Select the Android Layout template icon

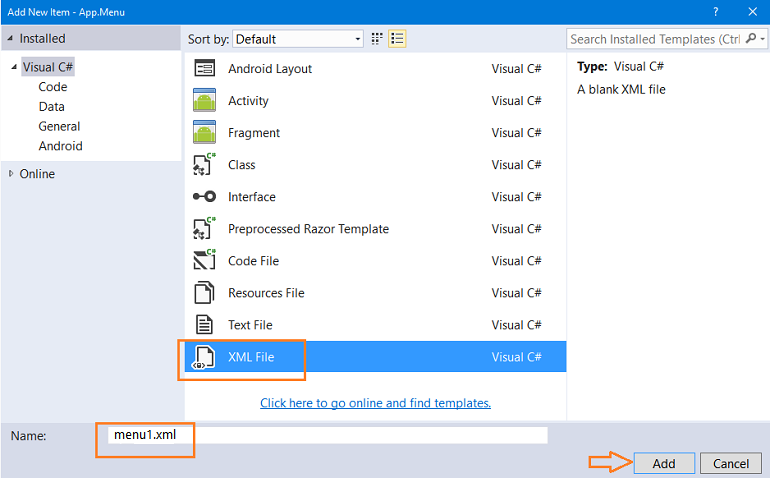point(204,68)
